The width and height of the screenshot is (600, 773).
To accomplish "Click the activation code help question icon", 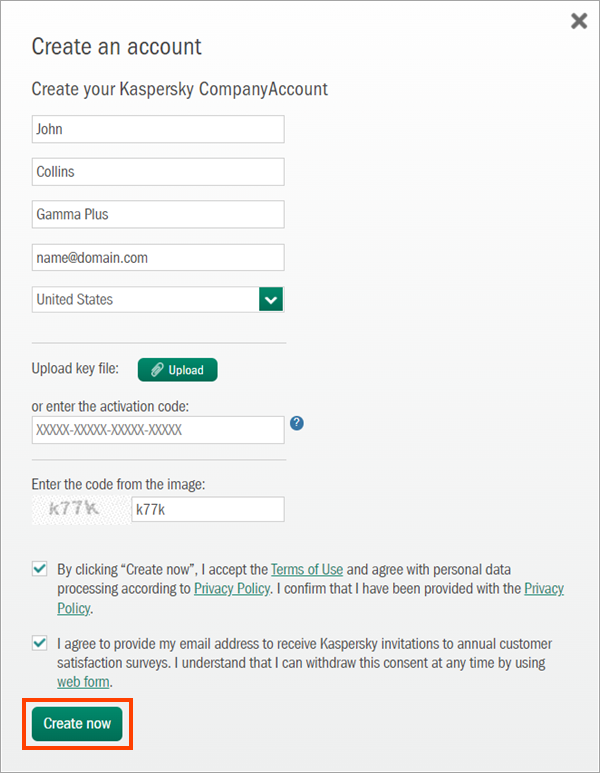I will [x=297, y=423].
